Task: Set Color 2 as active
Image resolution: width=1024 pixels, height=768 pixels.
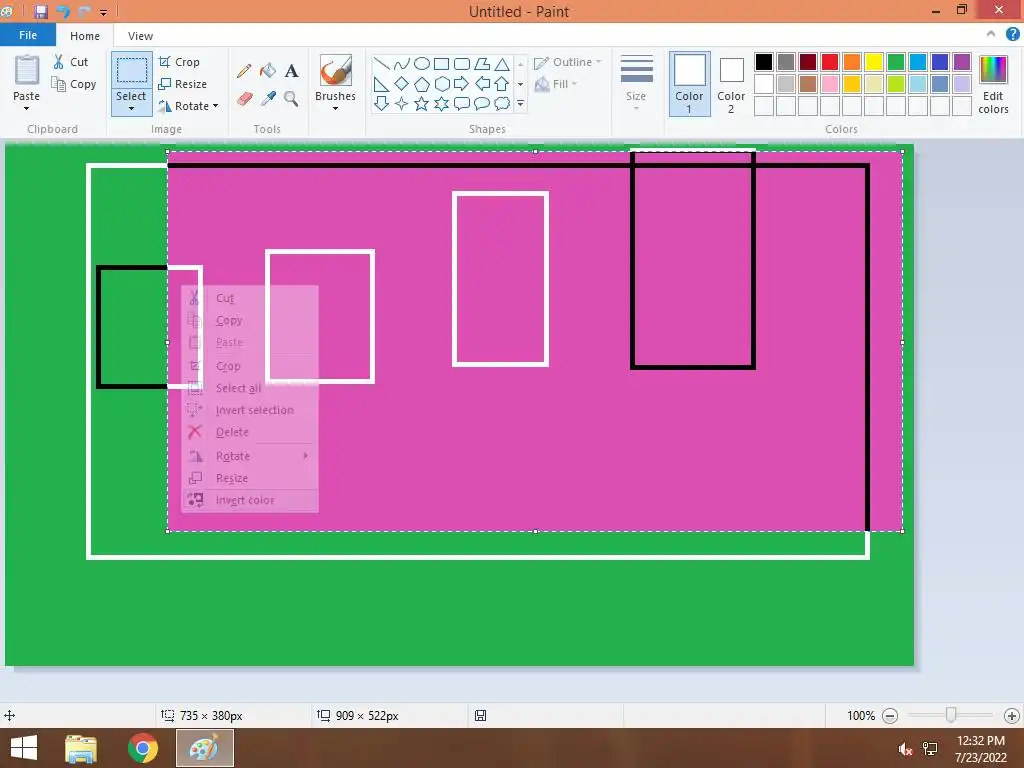Action: click(731, 84)
